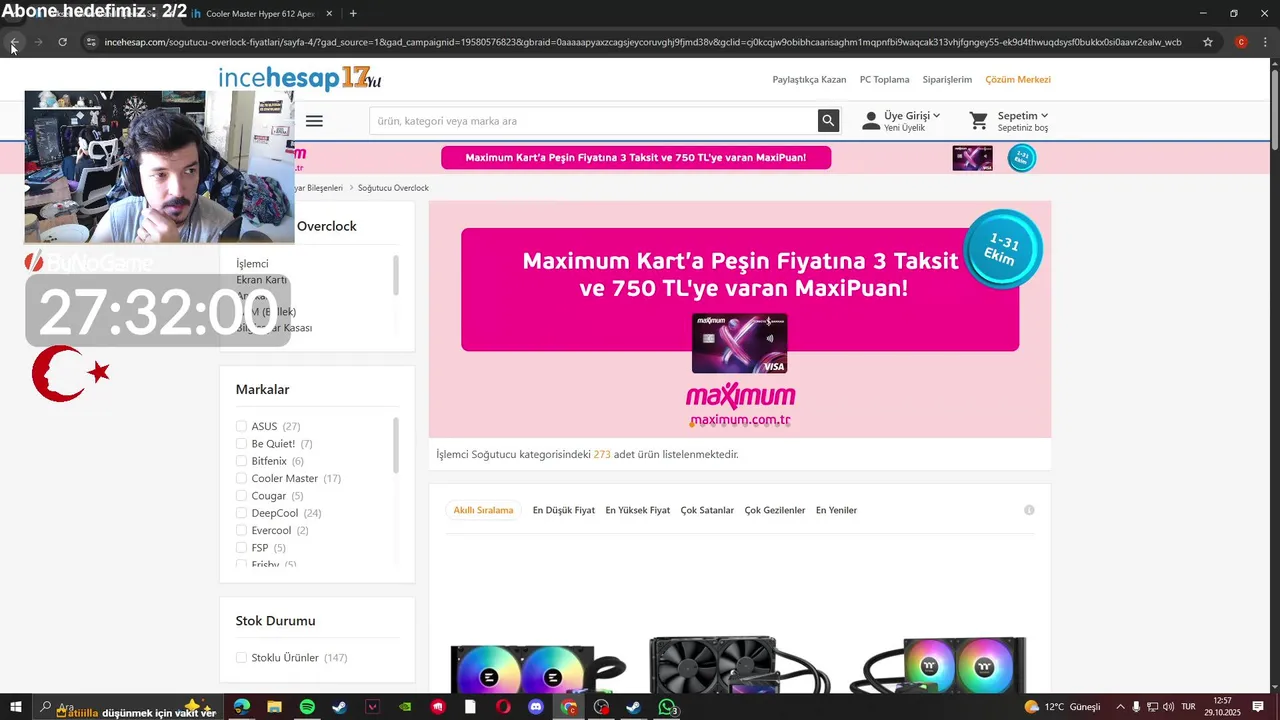Expand the Sepetim dropdown arrow
1280x720 pixels.
point(1044,116)
